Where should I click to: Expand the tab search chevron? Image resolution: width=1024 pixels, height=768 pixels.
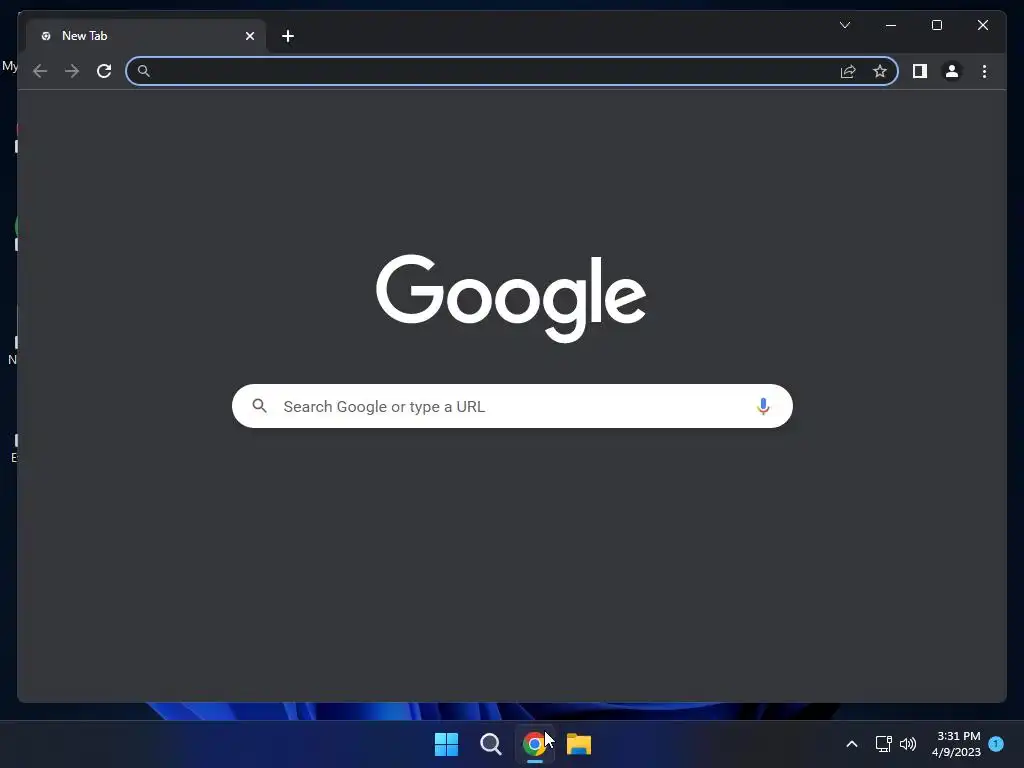point(844,25)
